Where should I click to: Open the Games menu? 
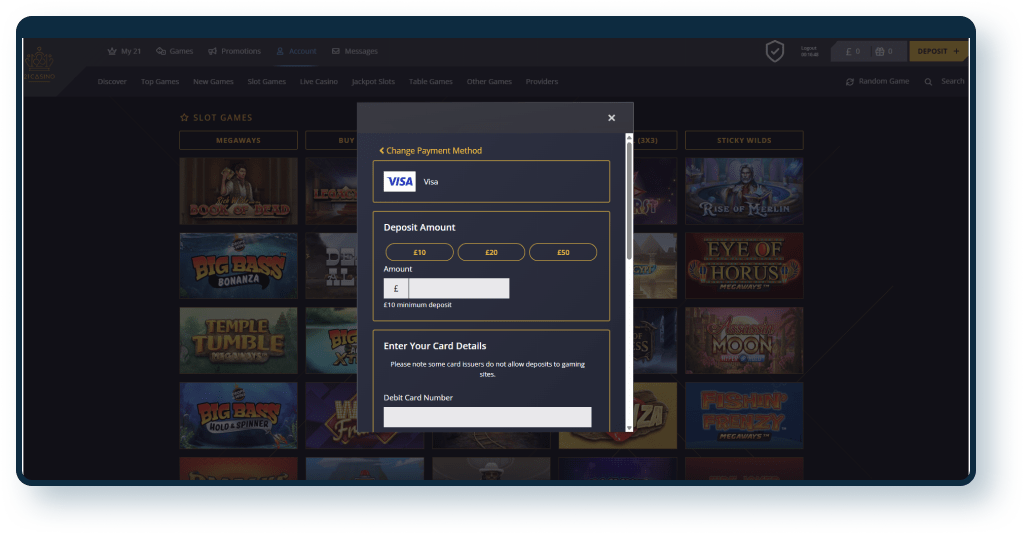pyautogui.click(x=174, y=51)
